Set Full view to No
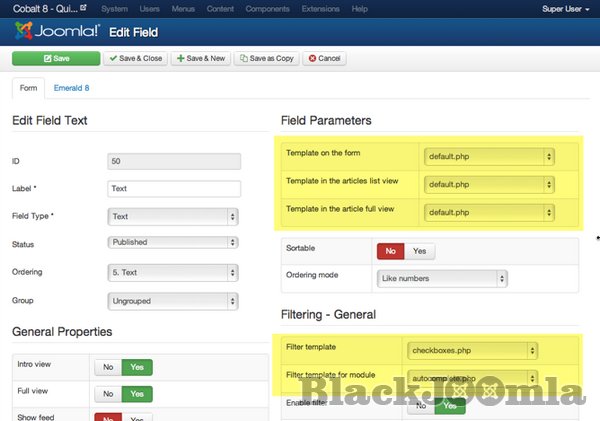Image resolution: width=600 pixels, height=421 pixels. tap(105, 395)
